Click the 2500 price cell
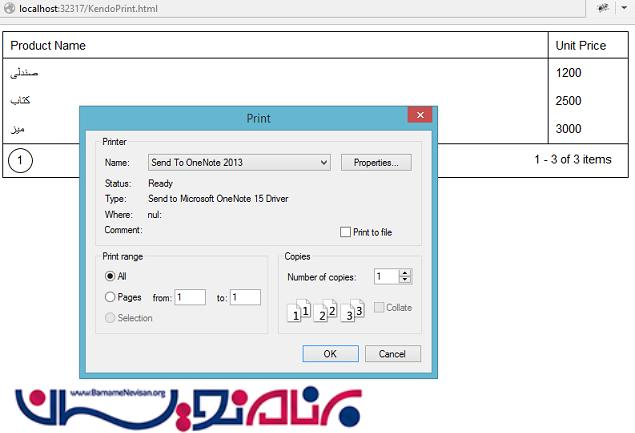The height and width of the screenshot is (433, 635). [588, 100]
